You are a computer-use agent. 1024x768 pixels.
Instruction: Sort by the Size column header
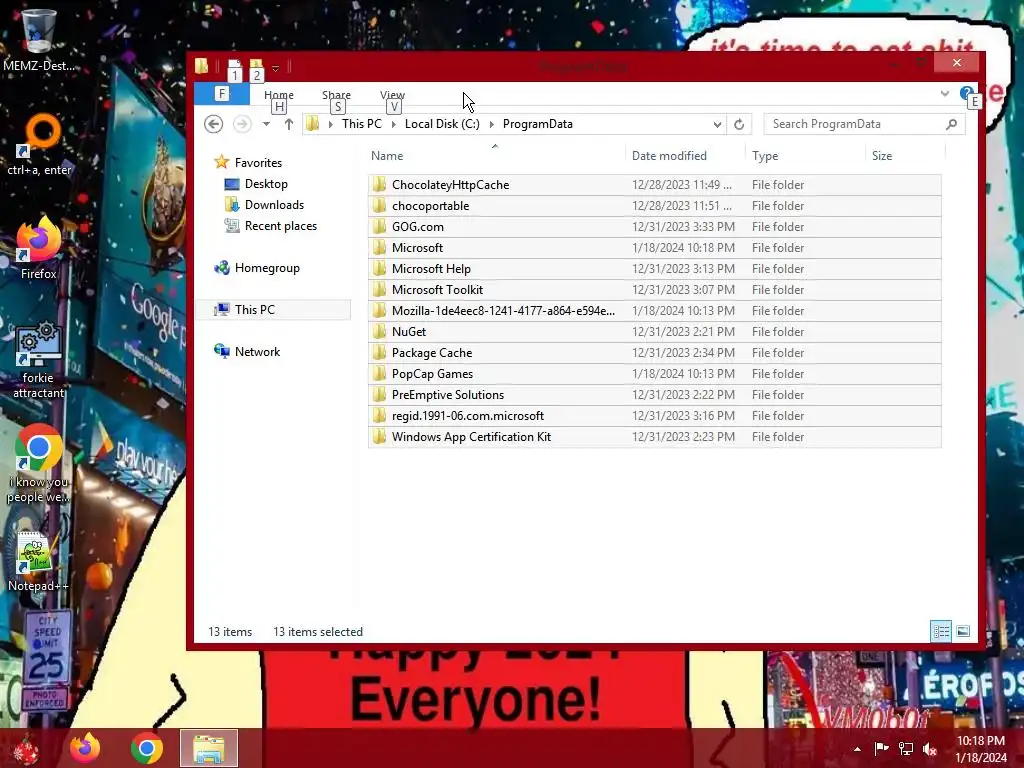pyautogui.click(x=882, y=156)
